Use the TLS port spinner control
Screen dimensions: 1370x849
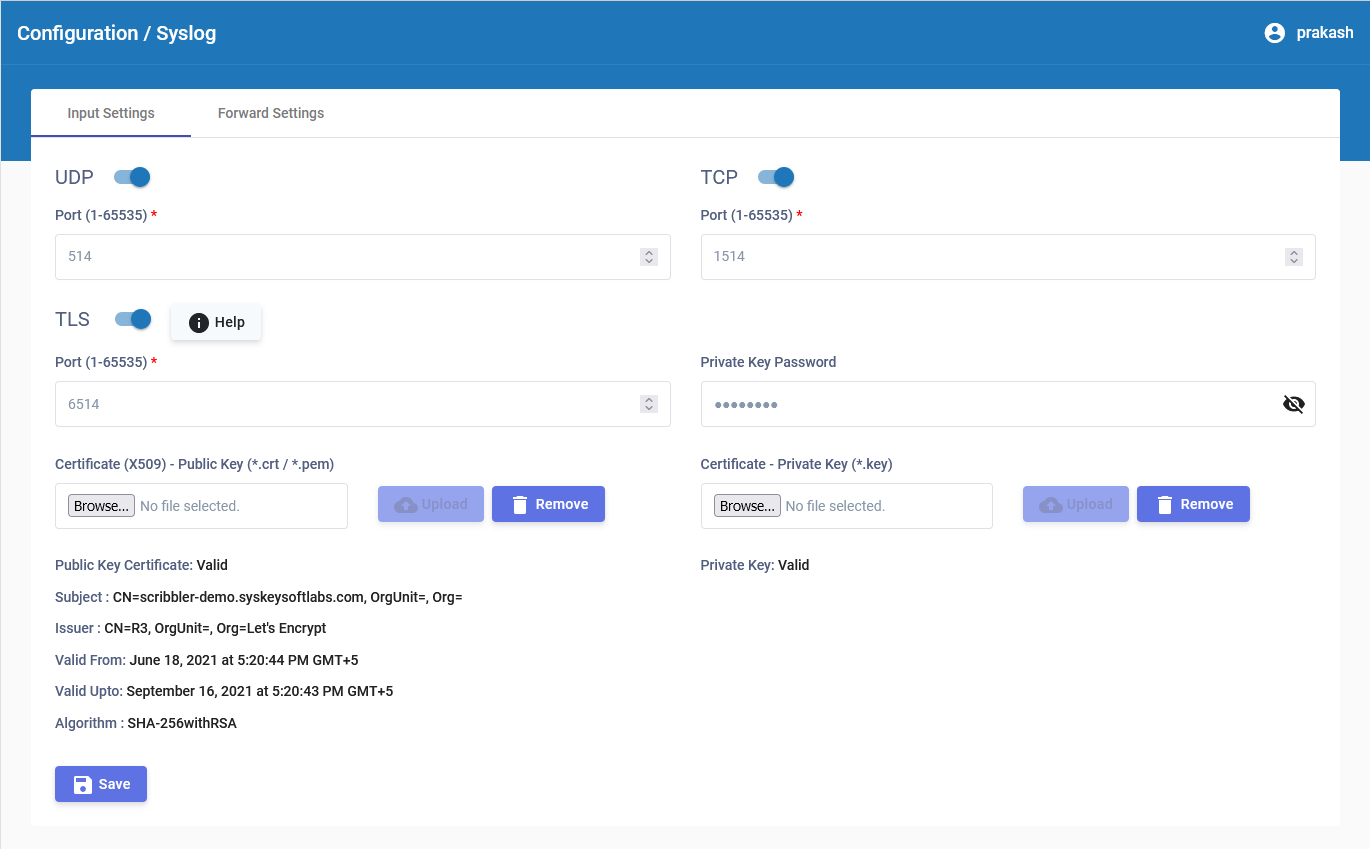(x=649, y=404)
